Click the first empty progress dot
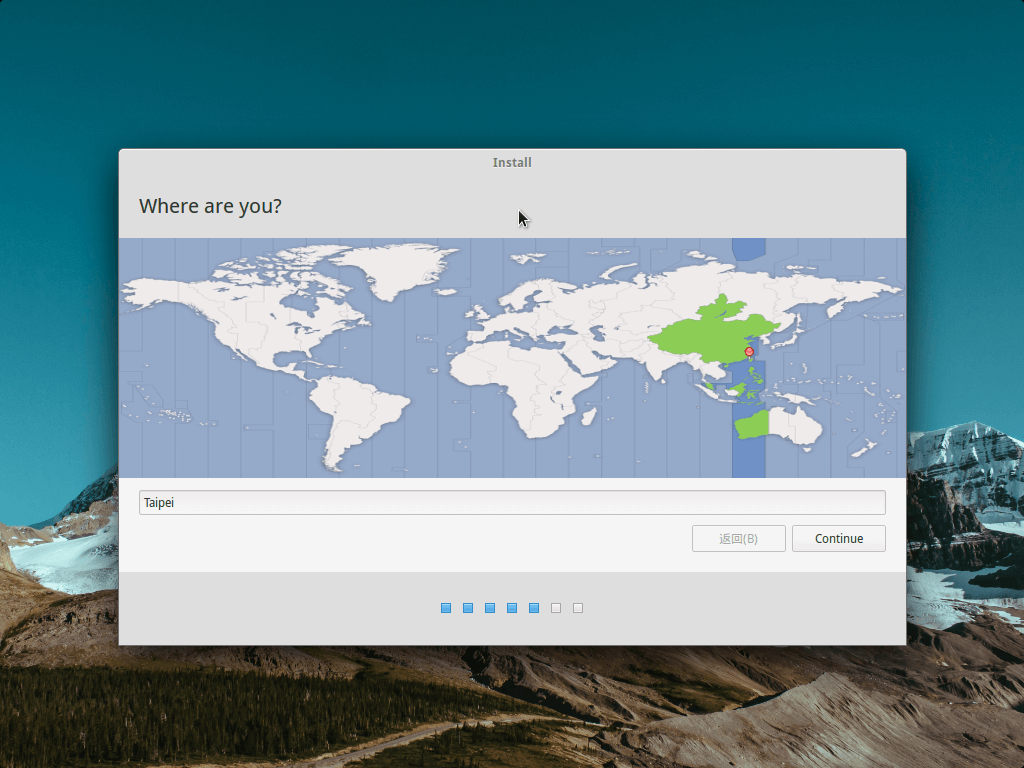The image size is (1024, 768). (x=556, y=608)
